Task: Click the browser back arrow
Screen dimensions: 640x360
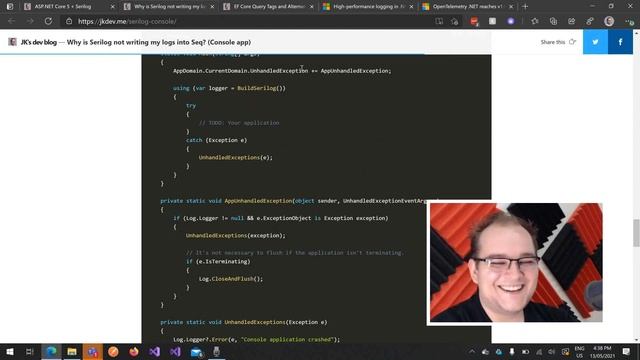Action: pyautogui.click(x=11, y=21)
